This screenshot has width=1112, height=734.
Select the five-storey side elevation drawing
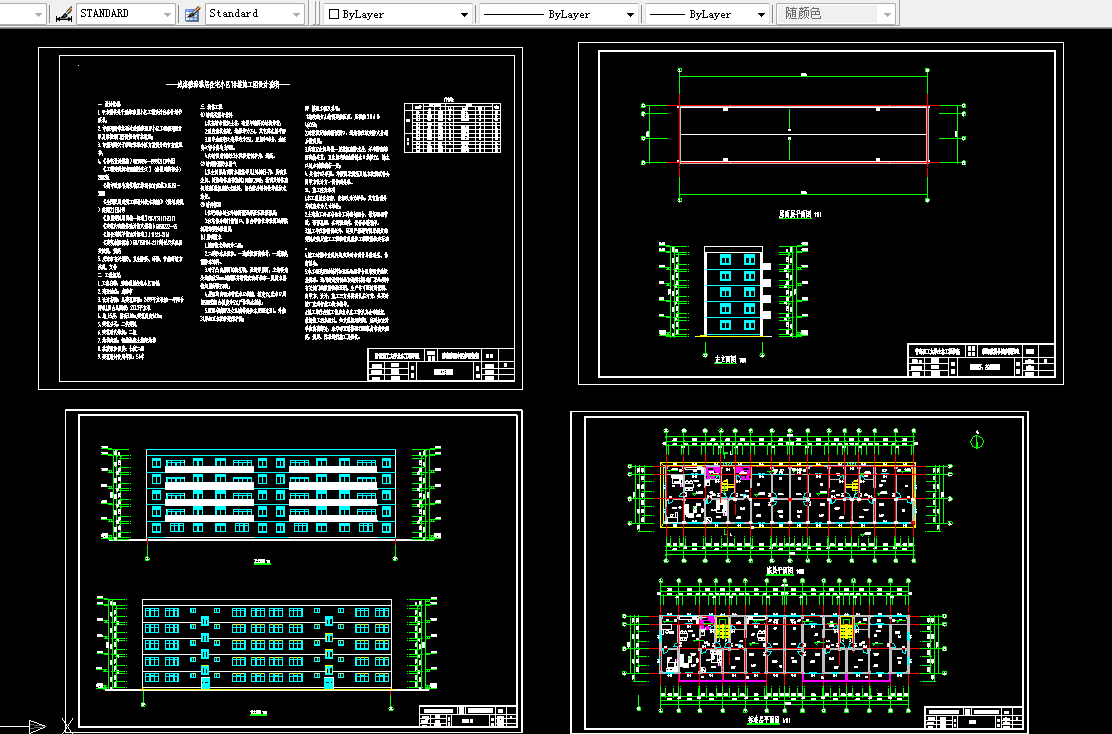(x=733, y=291)
